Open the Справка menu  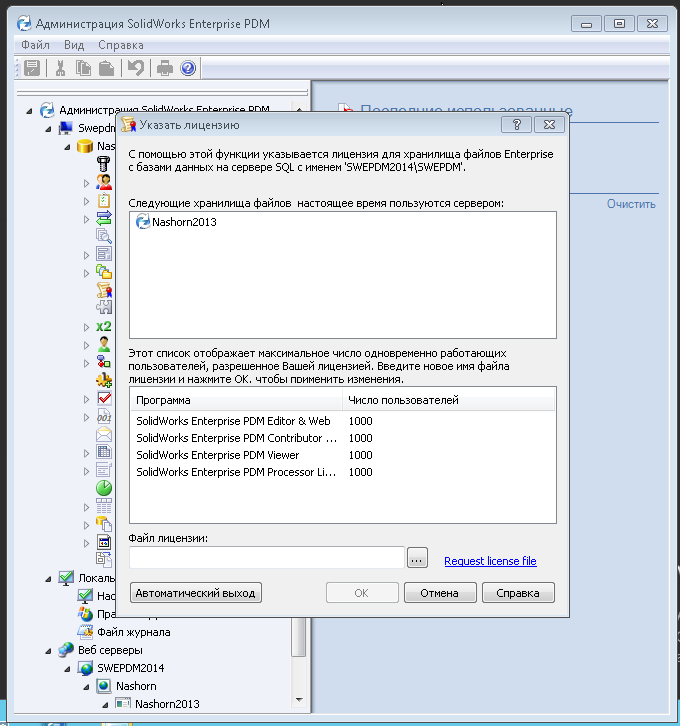(121, 45)
